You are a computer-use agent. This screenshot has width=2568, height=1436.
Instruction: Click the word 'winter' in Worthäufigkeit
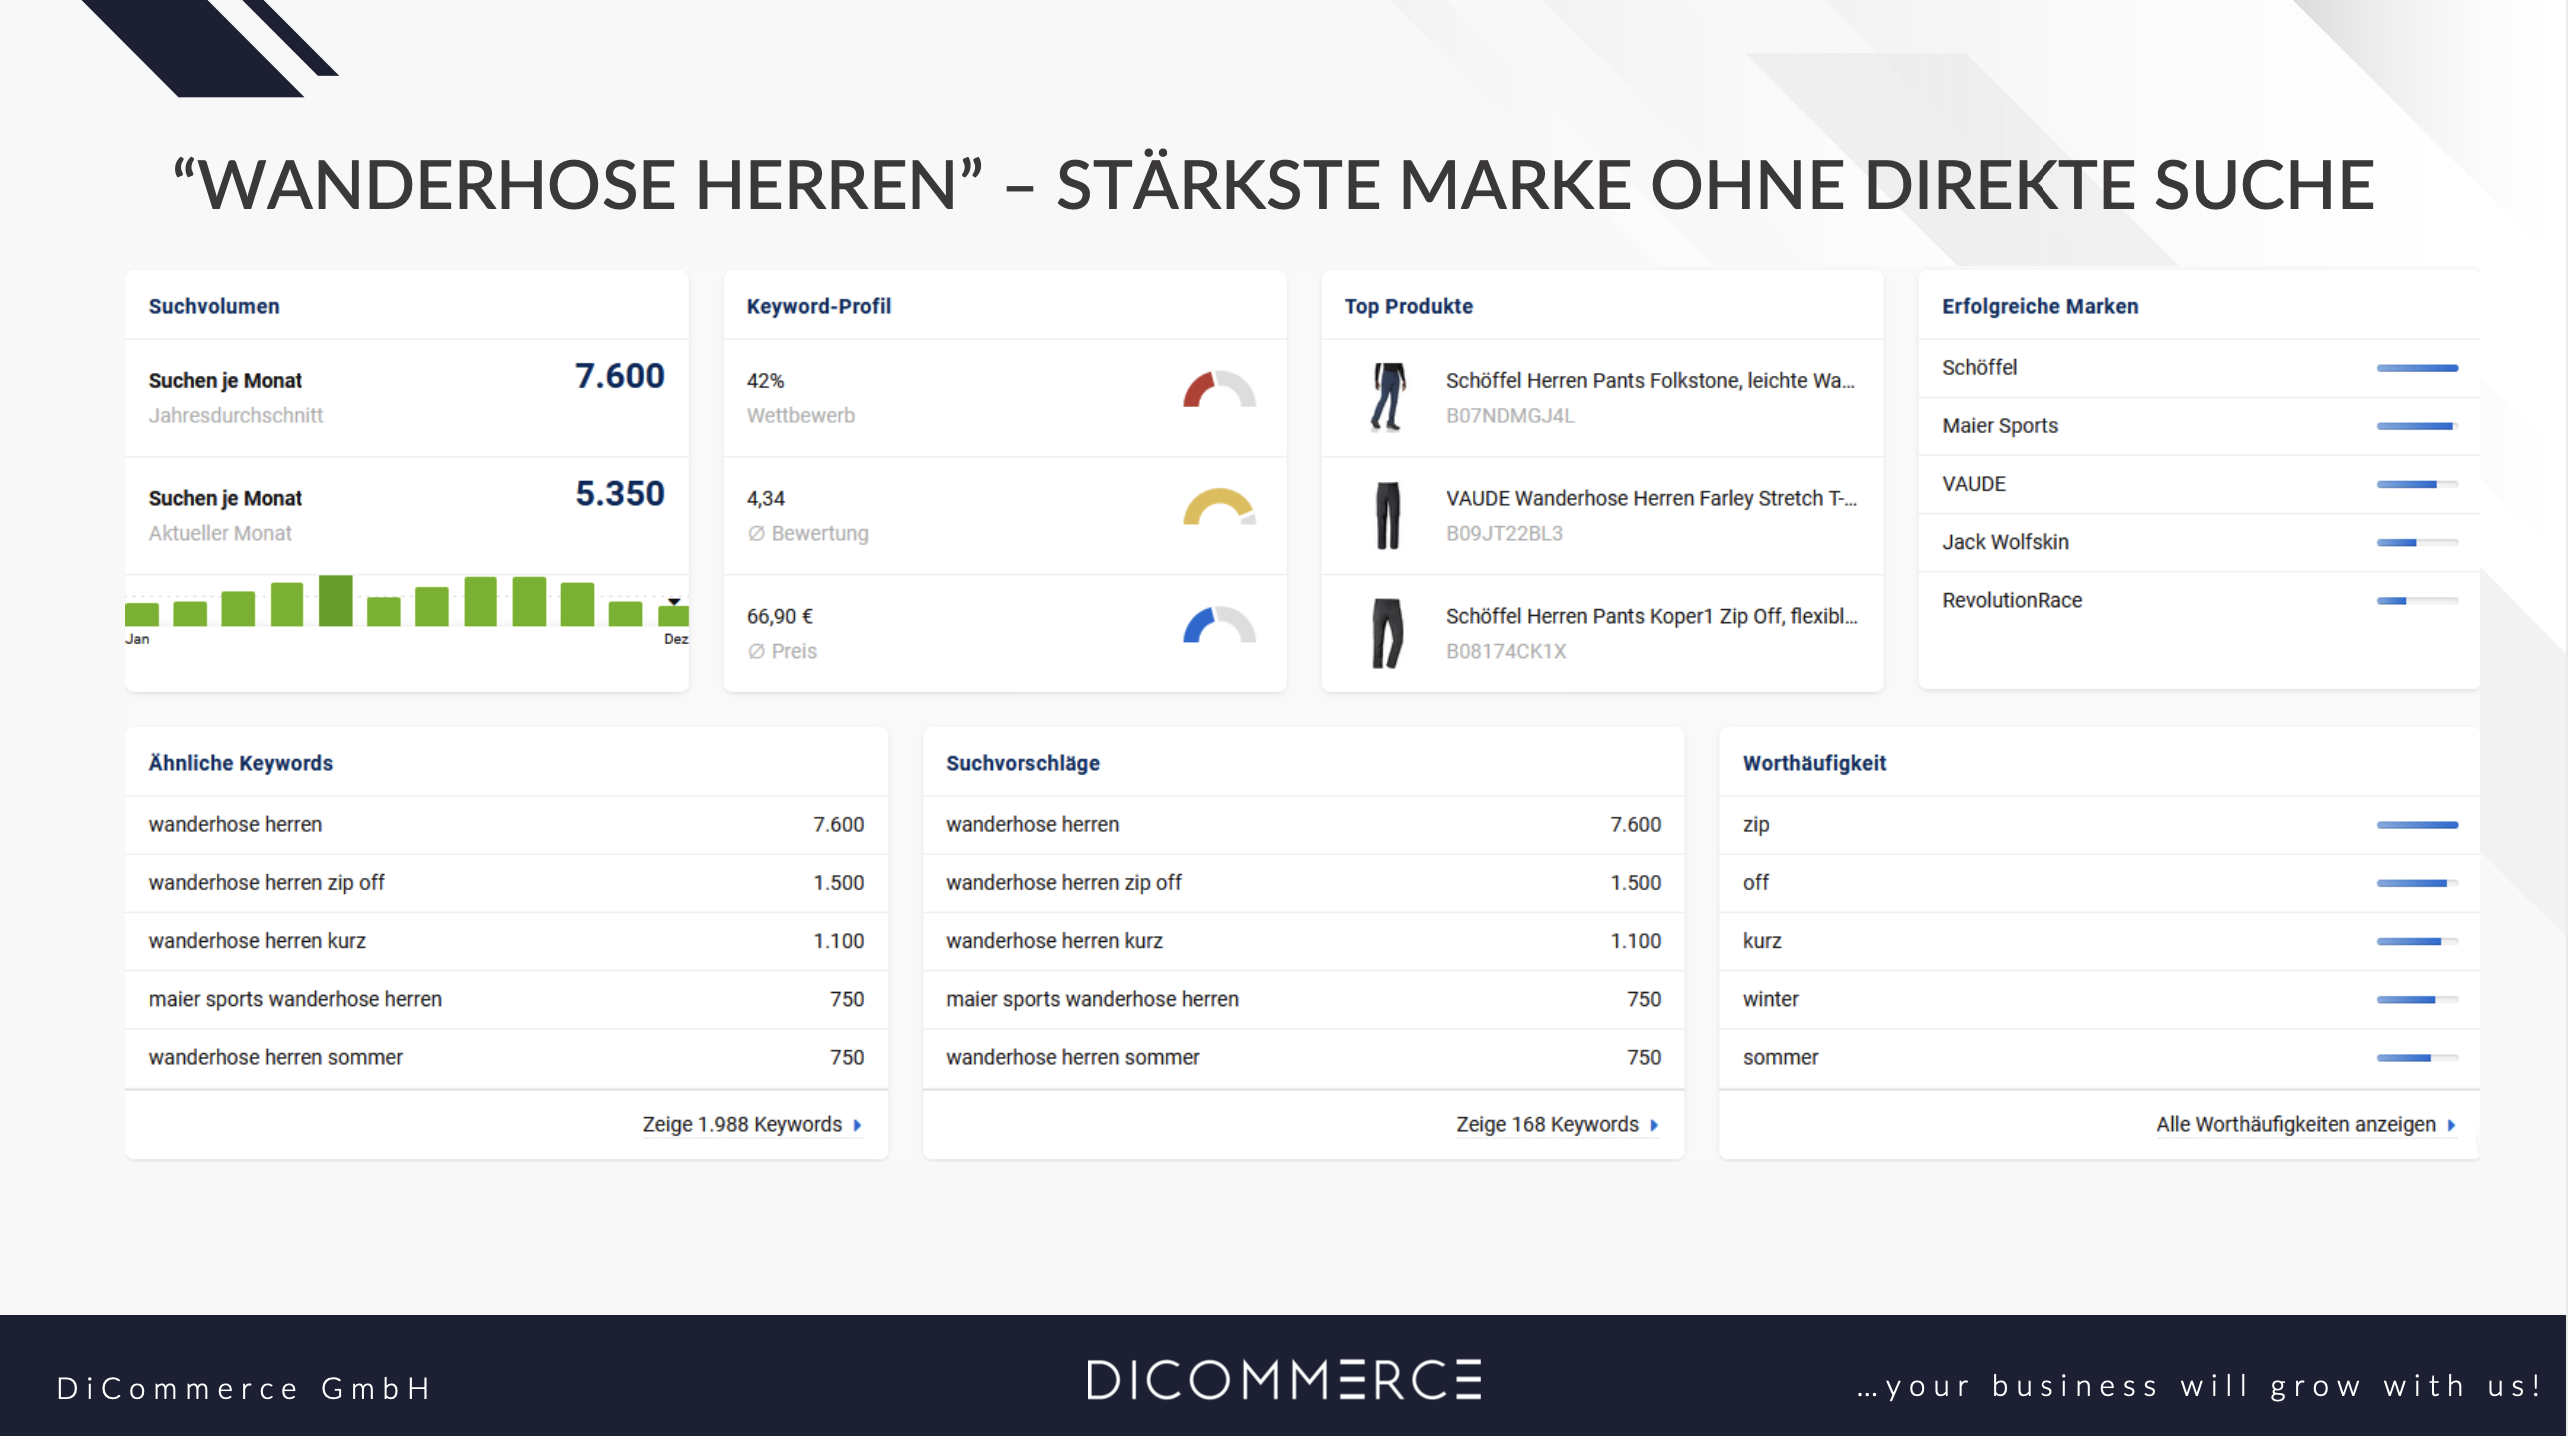pyautogui.click(x=1770, y=998)
